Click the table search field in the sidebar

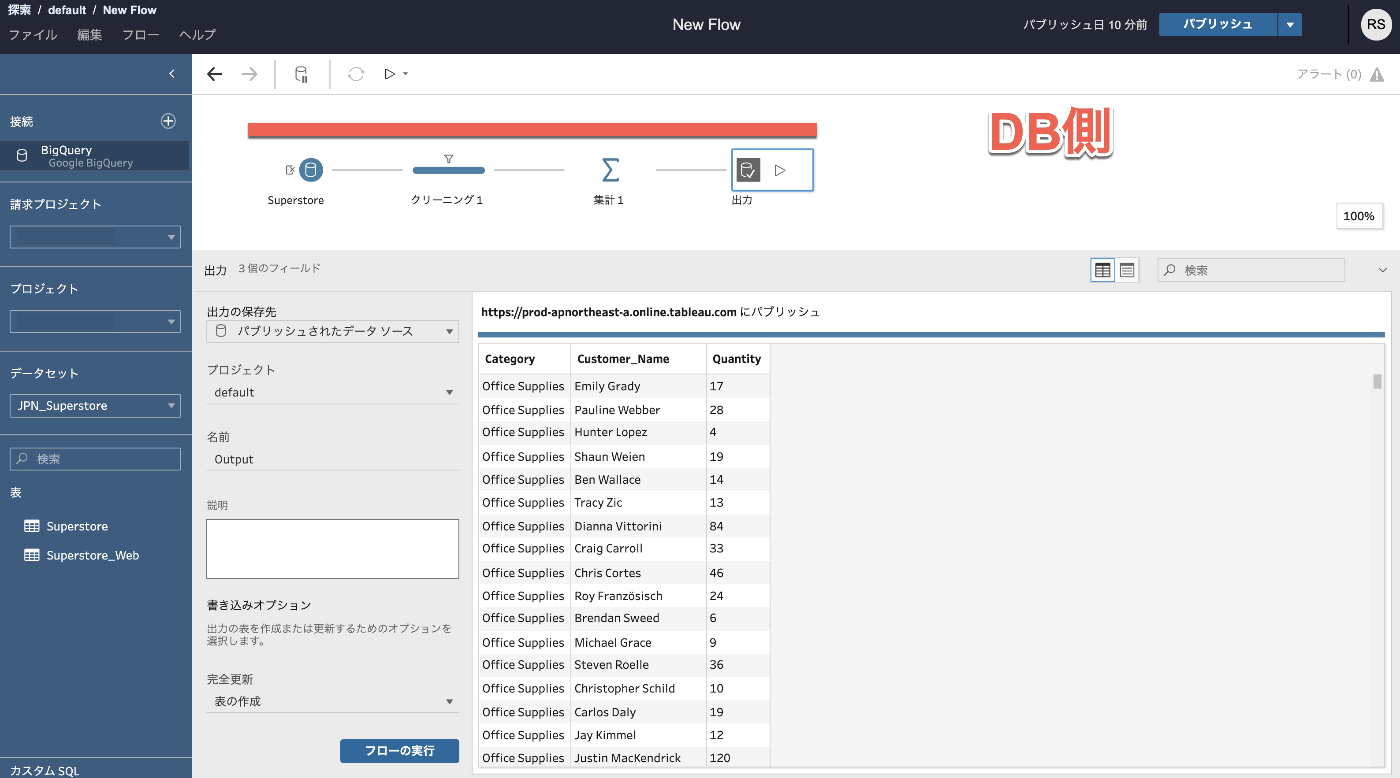pyautogui.click(x=95, y=459)
